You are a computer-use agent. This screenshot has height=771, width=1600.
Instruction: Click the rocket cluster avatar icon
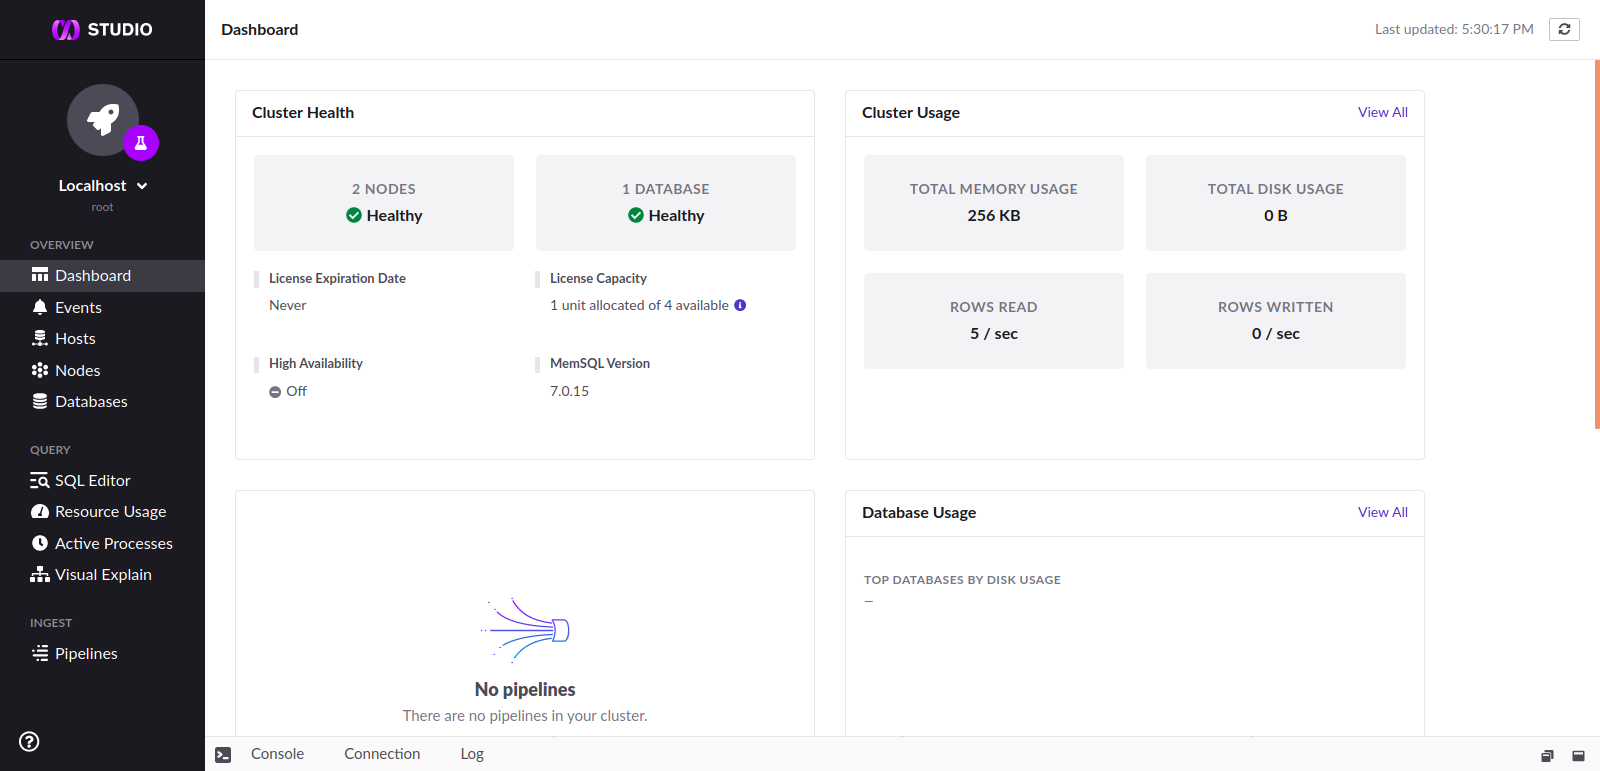tap(103, 120)
